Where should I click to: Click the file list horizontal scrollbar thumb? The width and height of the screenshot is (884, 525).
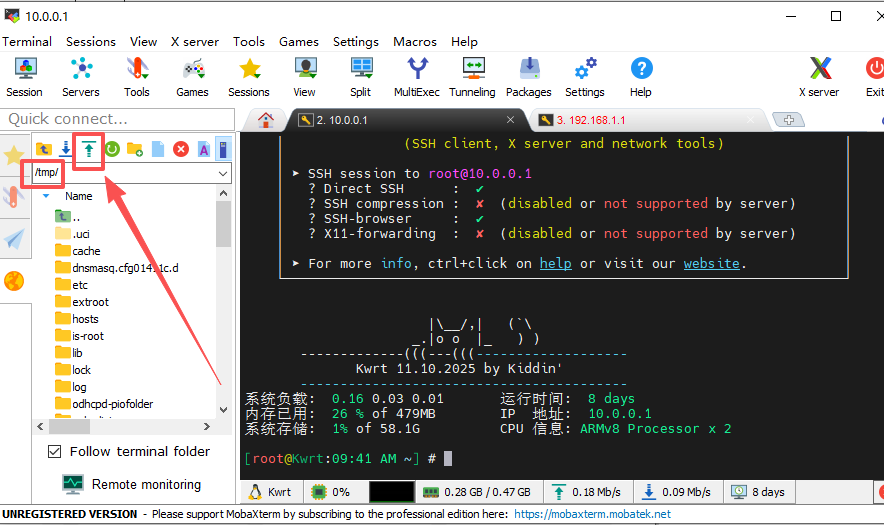(x=69, y=427)
